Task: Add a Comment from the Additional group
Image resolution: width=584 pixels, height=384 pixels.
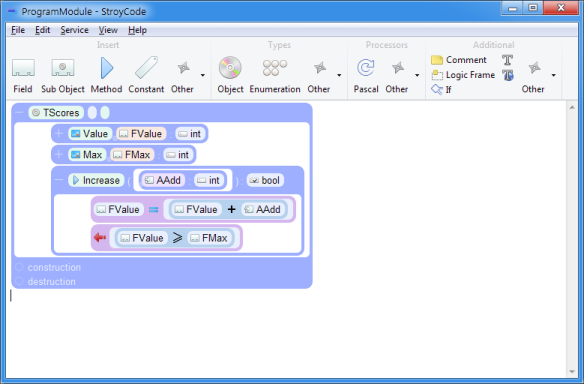Action: [x=459, y=60]
